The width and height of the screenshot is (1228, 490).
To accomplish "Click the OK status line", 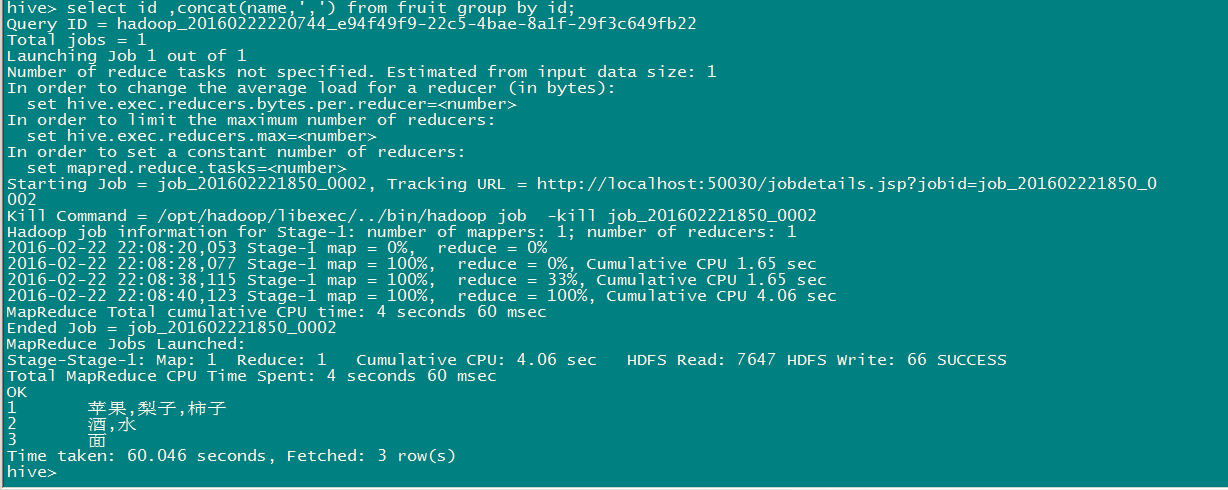I will (x=17, y=392).
